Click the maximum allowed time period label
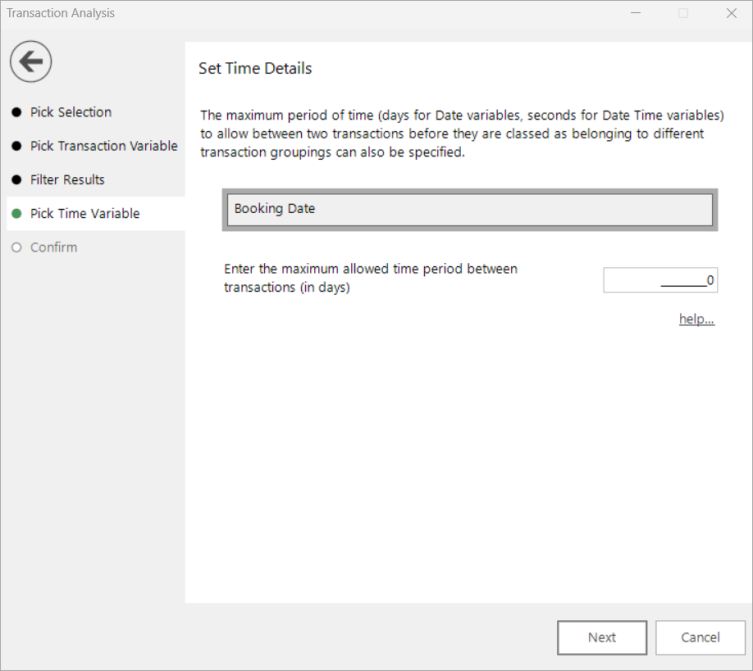The image size is (753, 671). pyautogui.click(x=371, y=278)
